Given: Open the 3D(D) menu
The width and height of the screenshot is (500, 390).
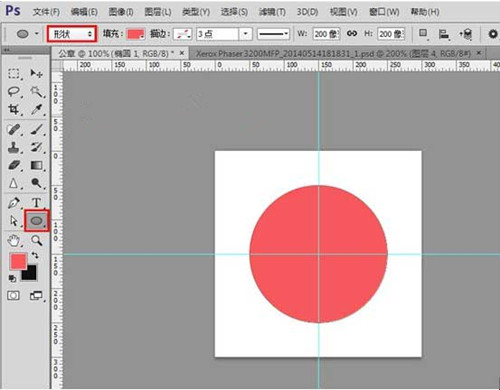Looking at the screenshot, I should coord(307,12).
